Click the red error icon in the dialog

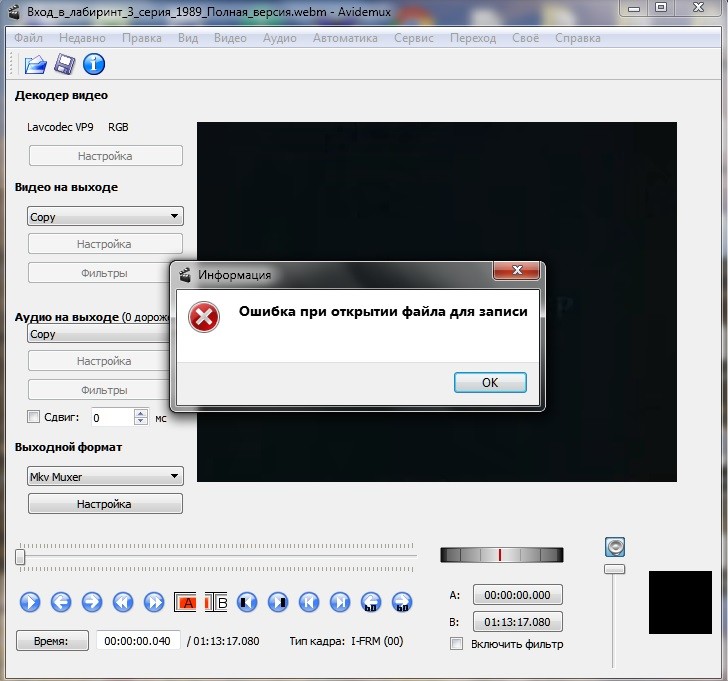click(x=204, y=318)
